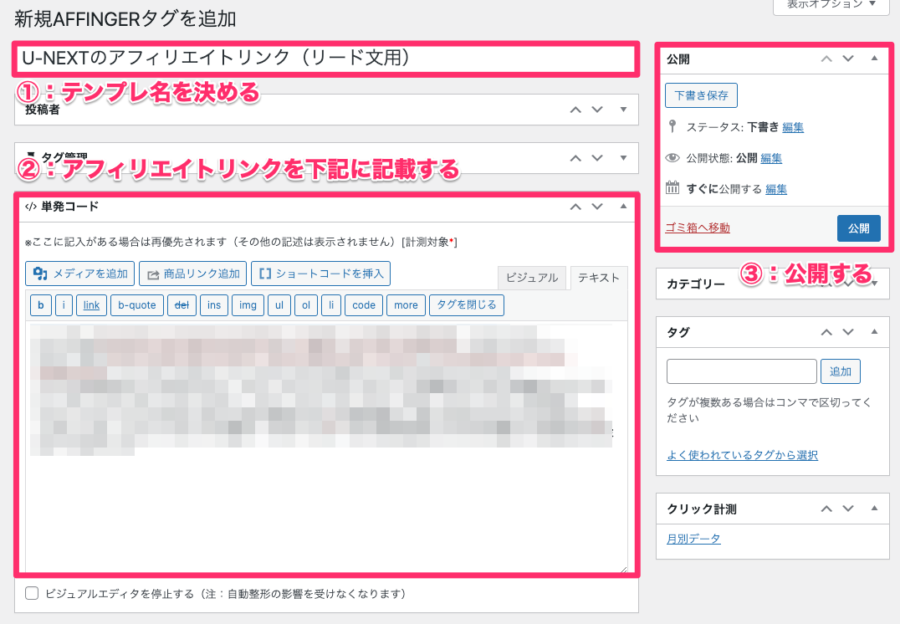The image size is (900, 624).
Task: Click タグを閉じる button
Action: click(x=467, y=305)
